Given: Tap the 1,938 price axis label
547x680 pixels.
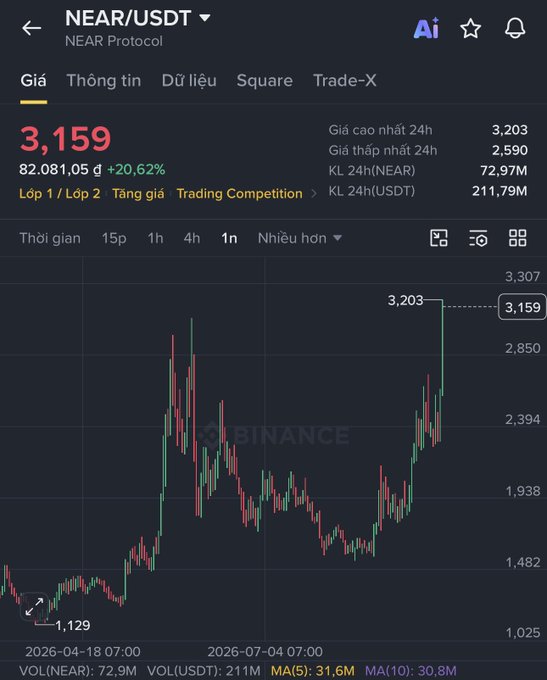Looking at the screenshot, I should pos(523,491).
